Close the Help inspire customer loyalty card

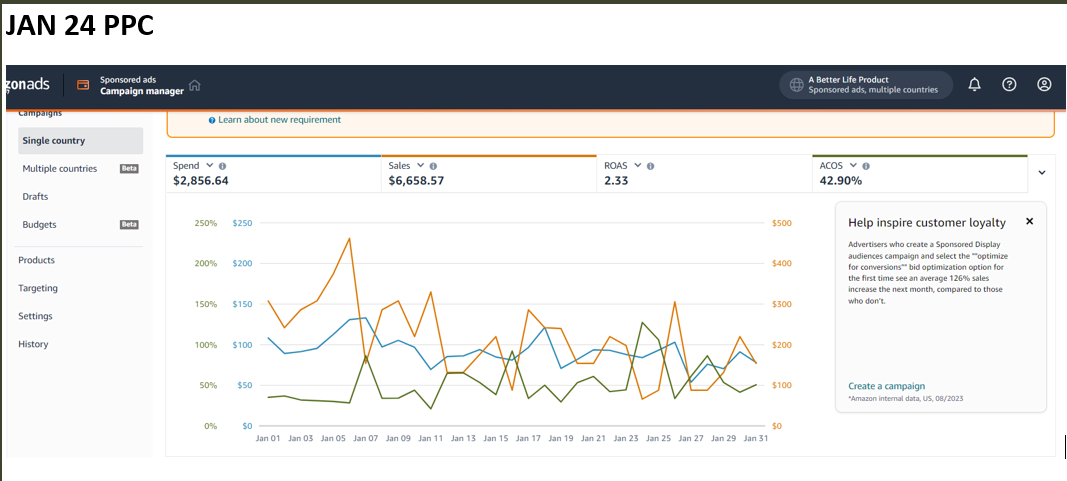point(1029,222)
